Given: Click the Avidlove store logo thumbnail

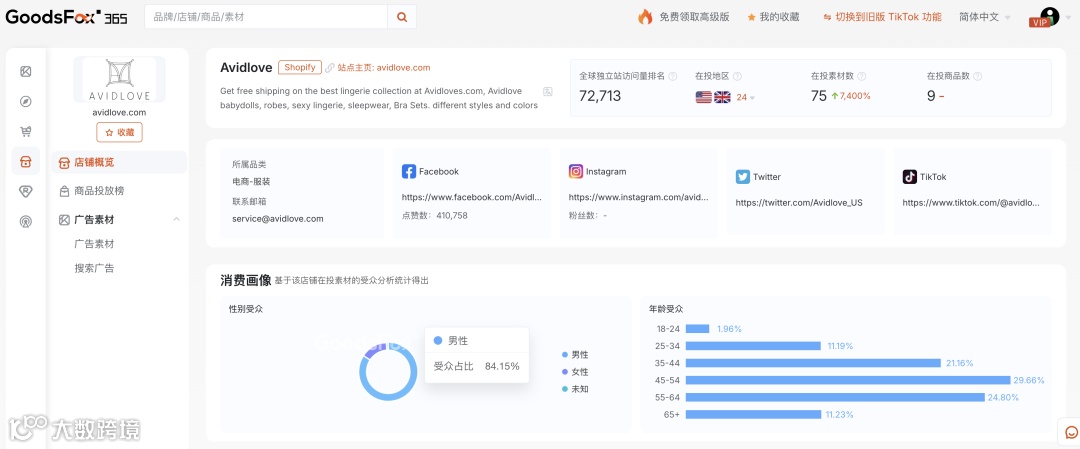Looking at the screenshot, I should pos(119,80).
